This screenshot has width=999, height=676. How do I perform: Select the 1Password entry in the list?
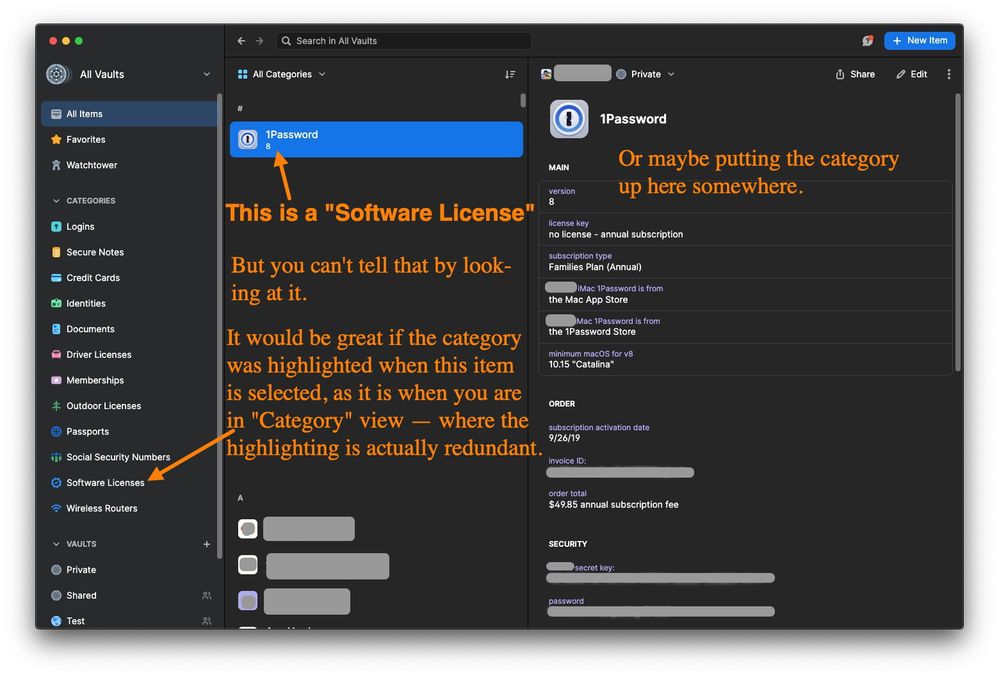click(x=376, y=140)
